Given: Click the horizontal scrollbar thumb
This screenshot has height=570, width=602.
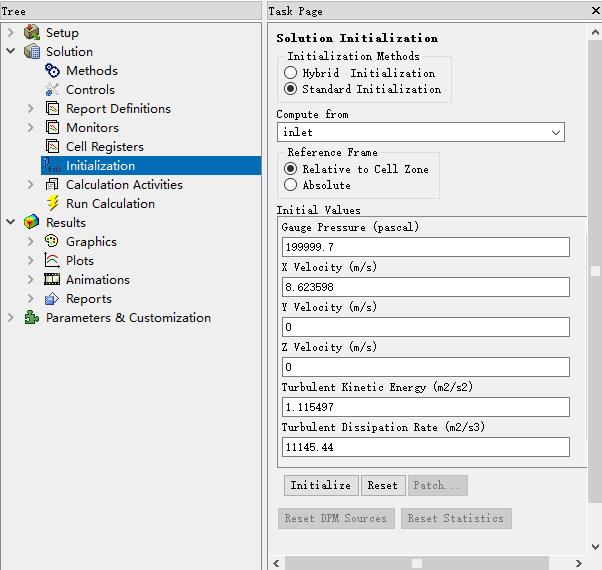Looking at the screenshot, I should click(x=417, y=563).
